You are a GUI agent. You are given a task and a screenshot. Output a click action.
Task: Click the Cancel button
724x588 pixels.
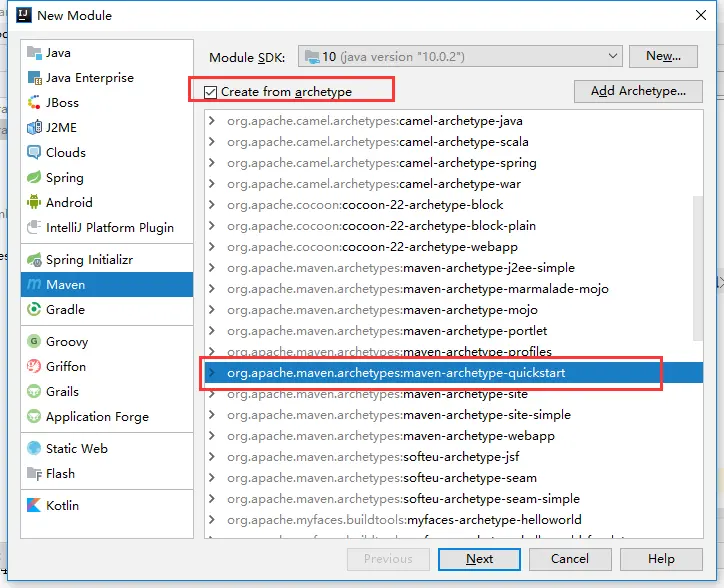[x=570, y=559]
